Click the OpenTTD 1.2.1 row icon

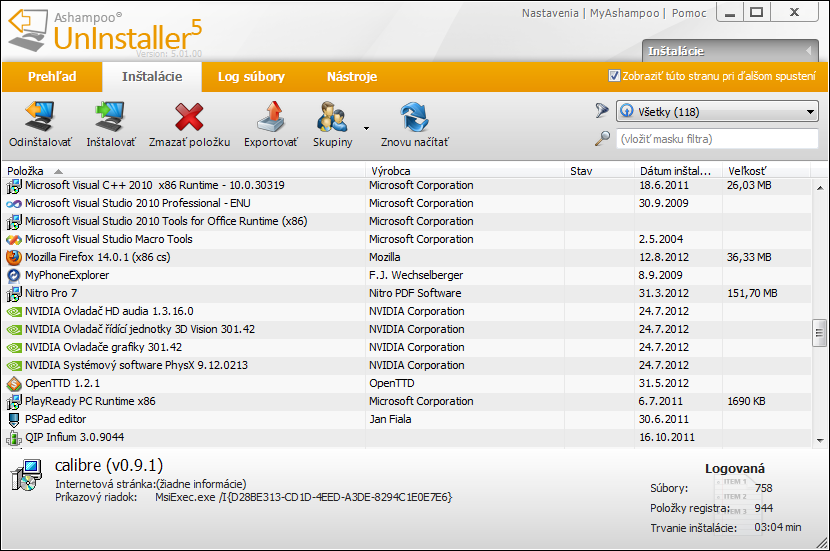[x=14, y=383]
